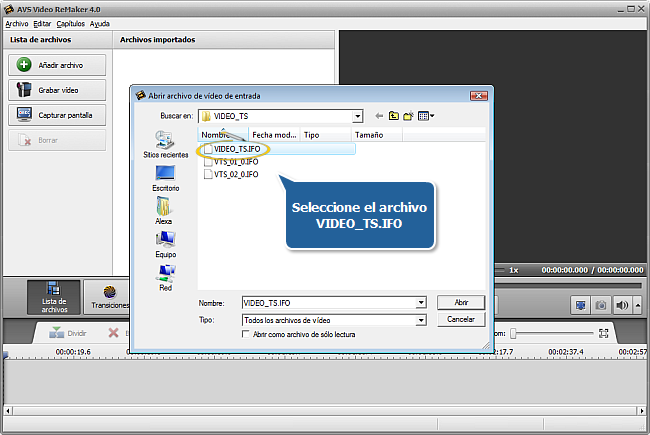Click the volume speaker icon
The width and height of the screenshot is (650, 435).
622,306
